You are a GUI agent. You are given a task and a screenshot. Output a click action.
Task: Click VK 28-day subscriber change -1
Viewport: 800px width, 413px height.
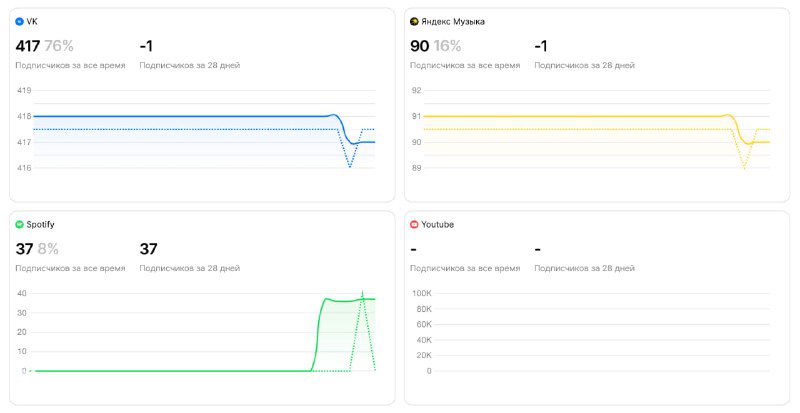pyautogui.click(x=146, y=45)
